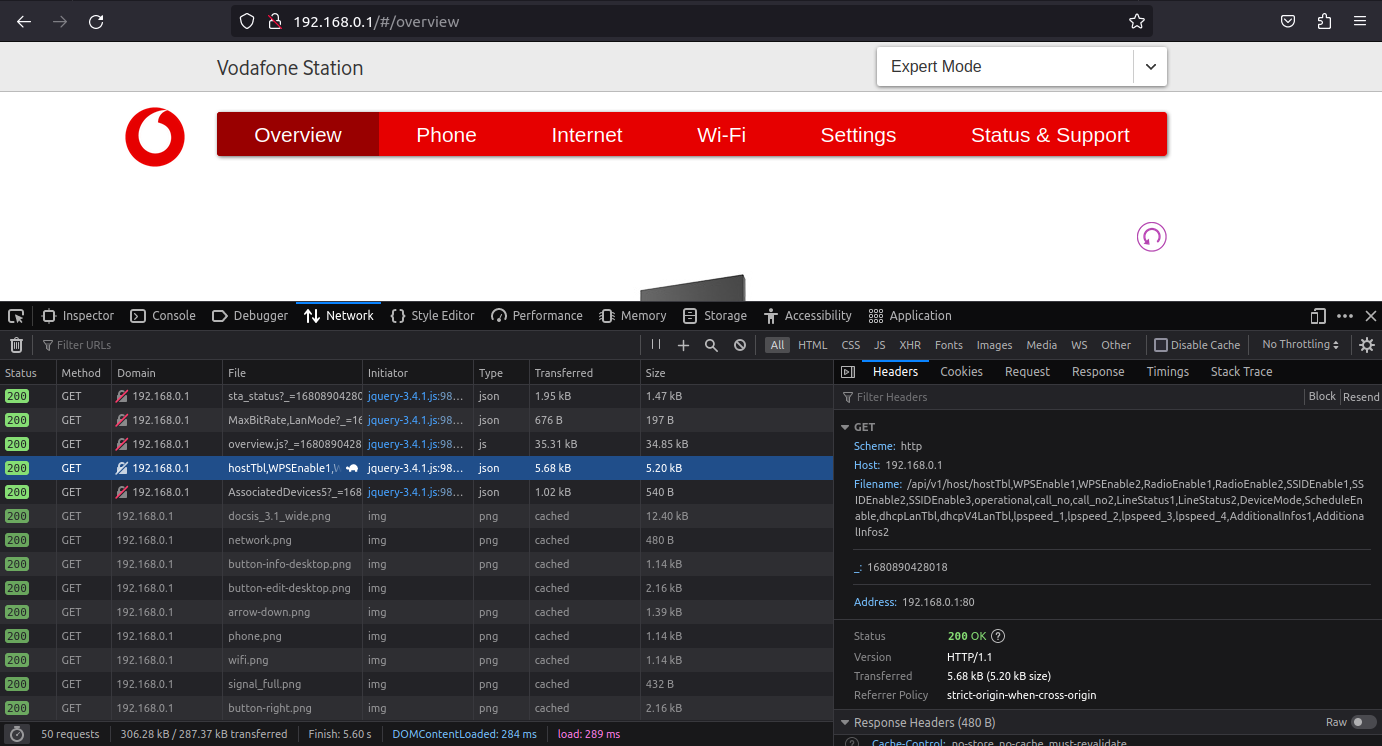Click the Filter URLs input field
The width and height of the screenshot is (1382, 746).
point(340,345)
